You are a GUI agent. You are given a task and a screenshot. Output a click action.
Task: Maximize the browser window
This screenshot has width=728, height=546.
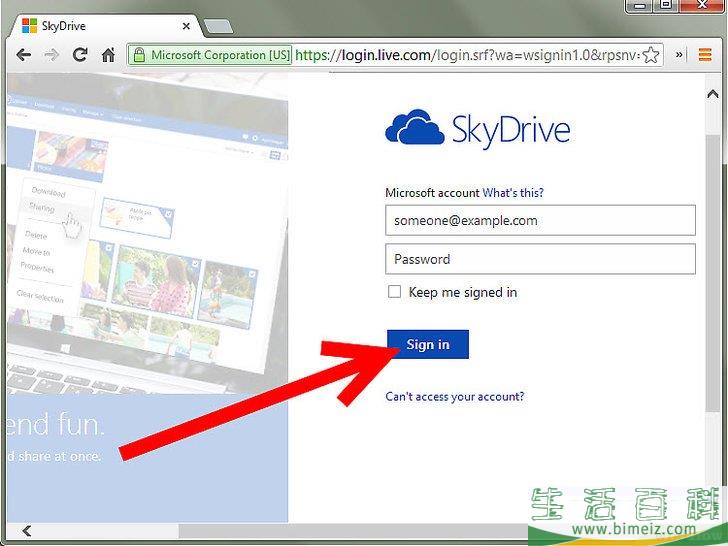pyautogui.click(x=666, y=5)
